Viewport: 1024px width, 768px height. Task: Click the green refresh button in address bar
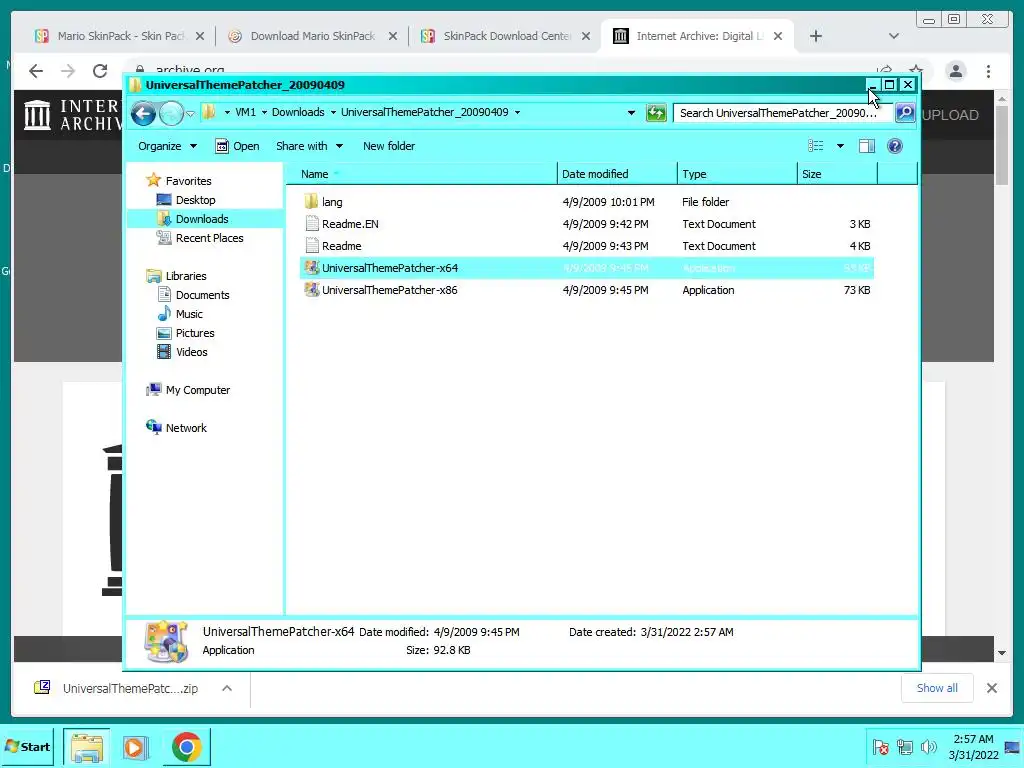click(x=656, y=113)
